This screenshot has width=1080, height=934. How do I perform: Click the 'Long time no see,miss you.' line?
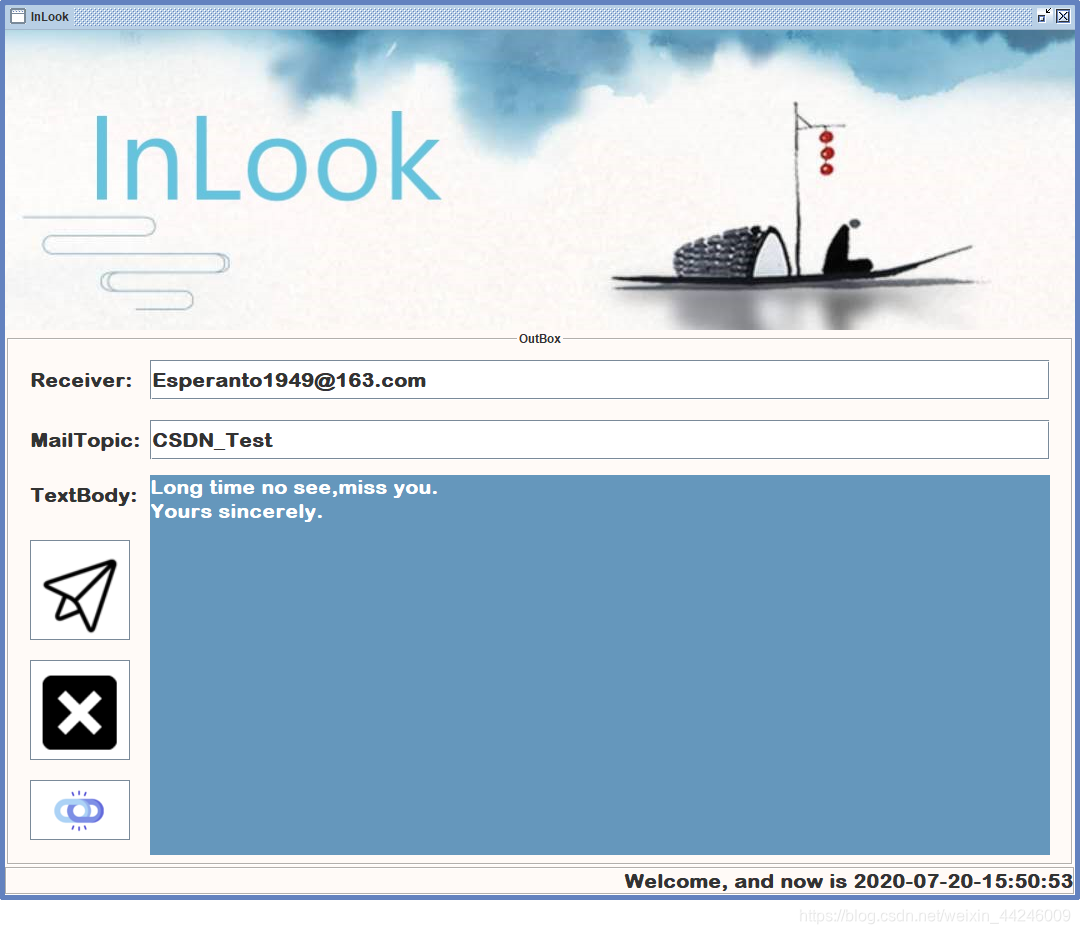pos(294,488)
